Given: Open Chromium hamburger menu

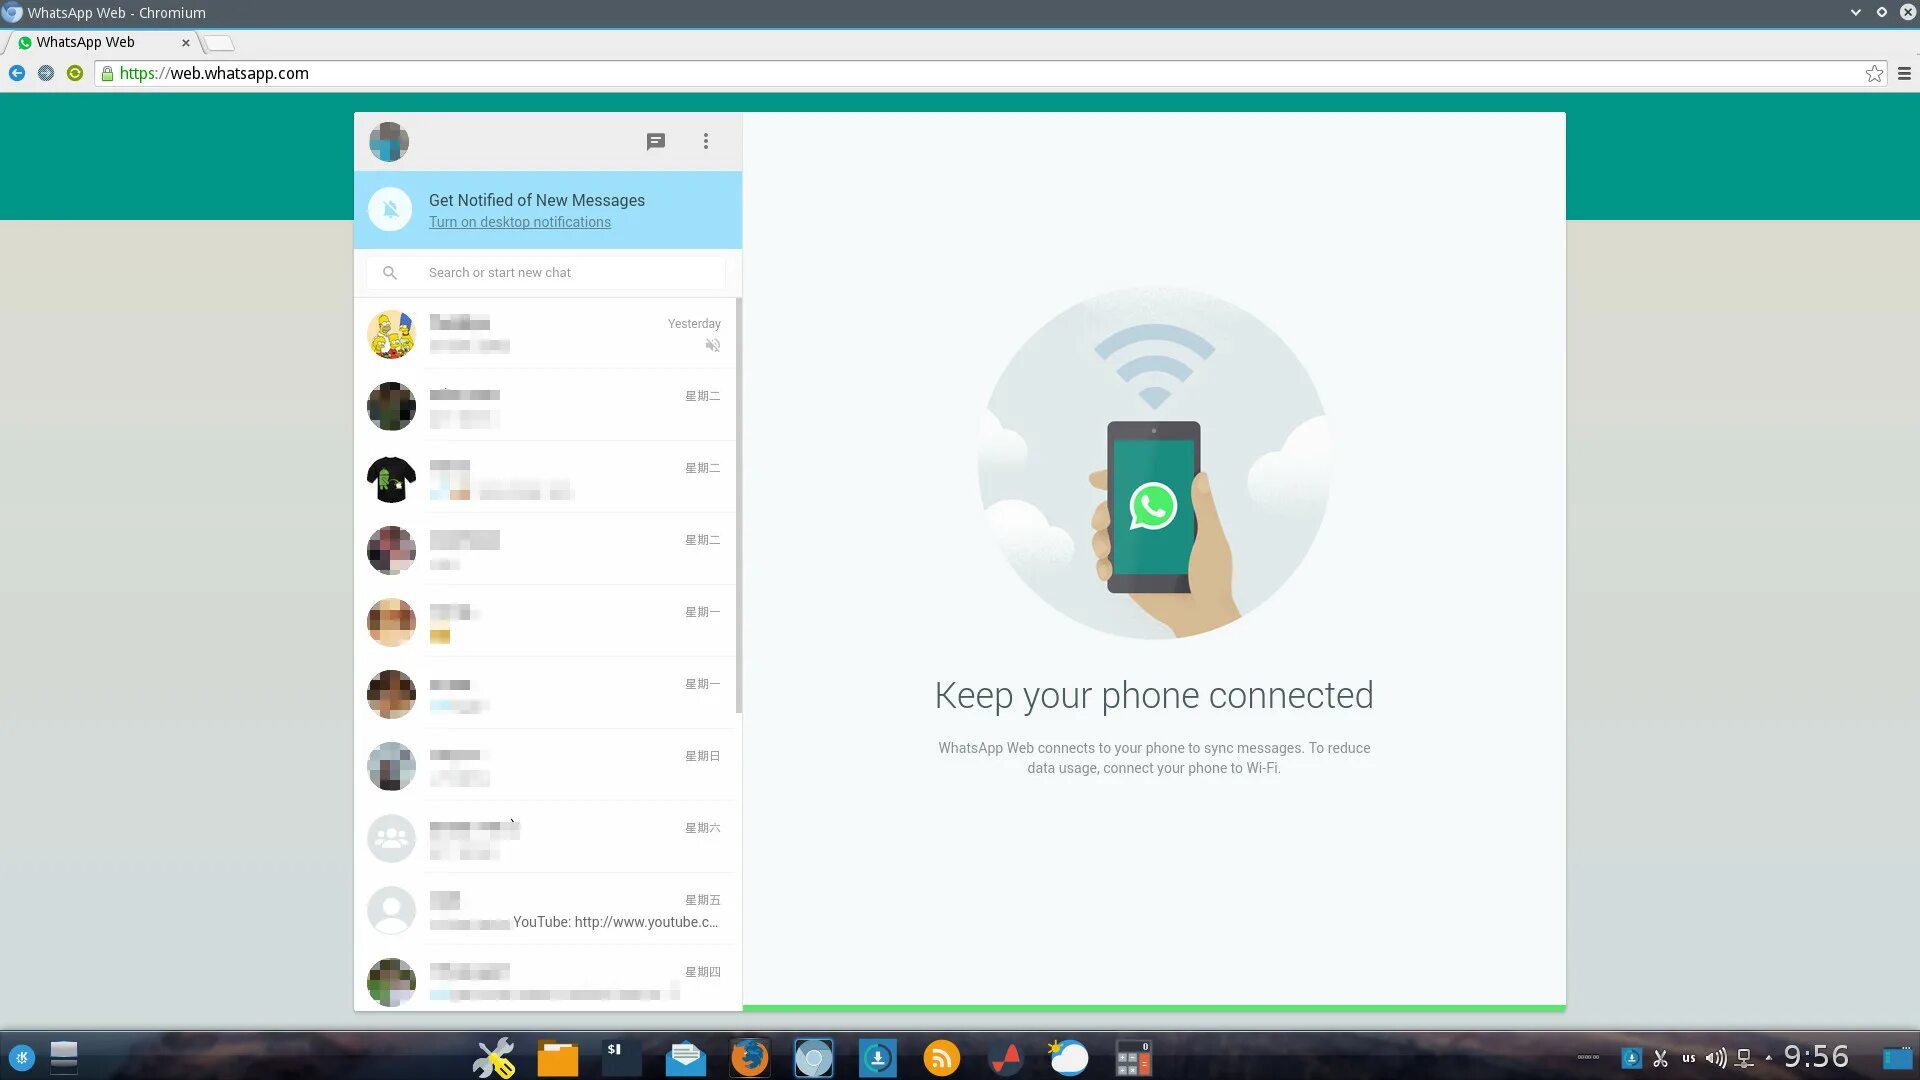Looking at the screenshot, I should (1904, 73).
